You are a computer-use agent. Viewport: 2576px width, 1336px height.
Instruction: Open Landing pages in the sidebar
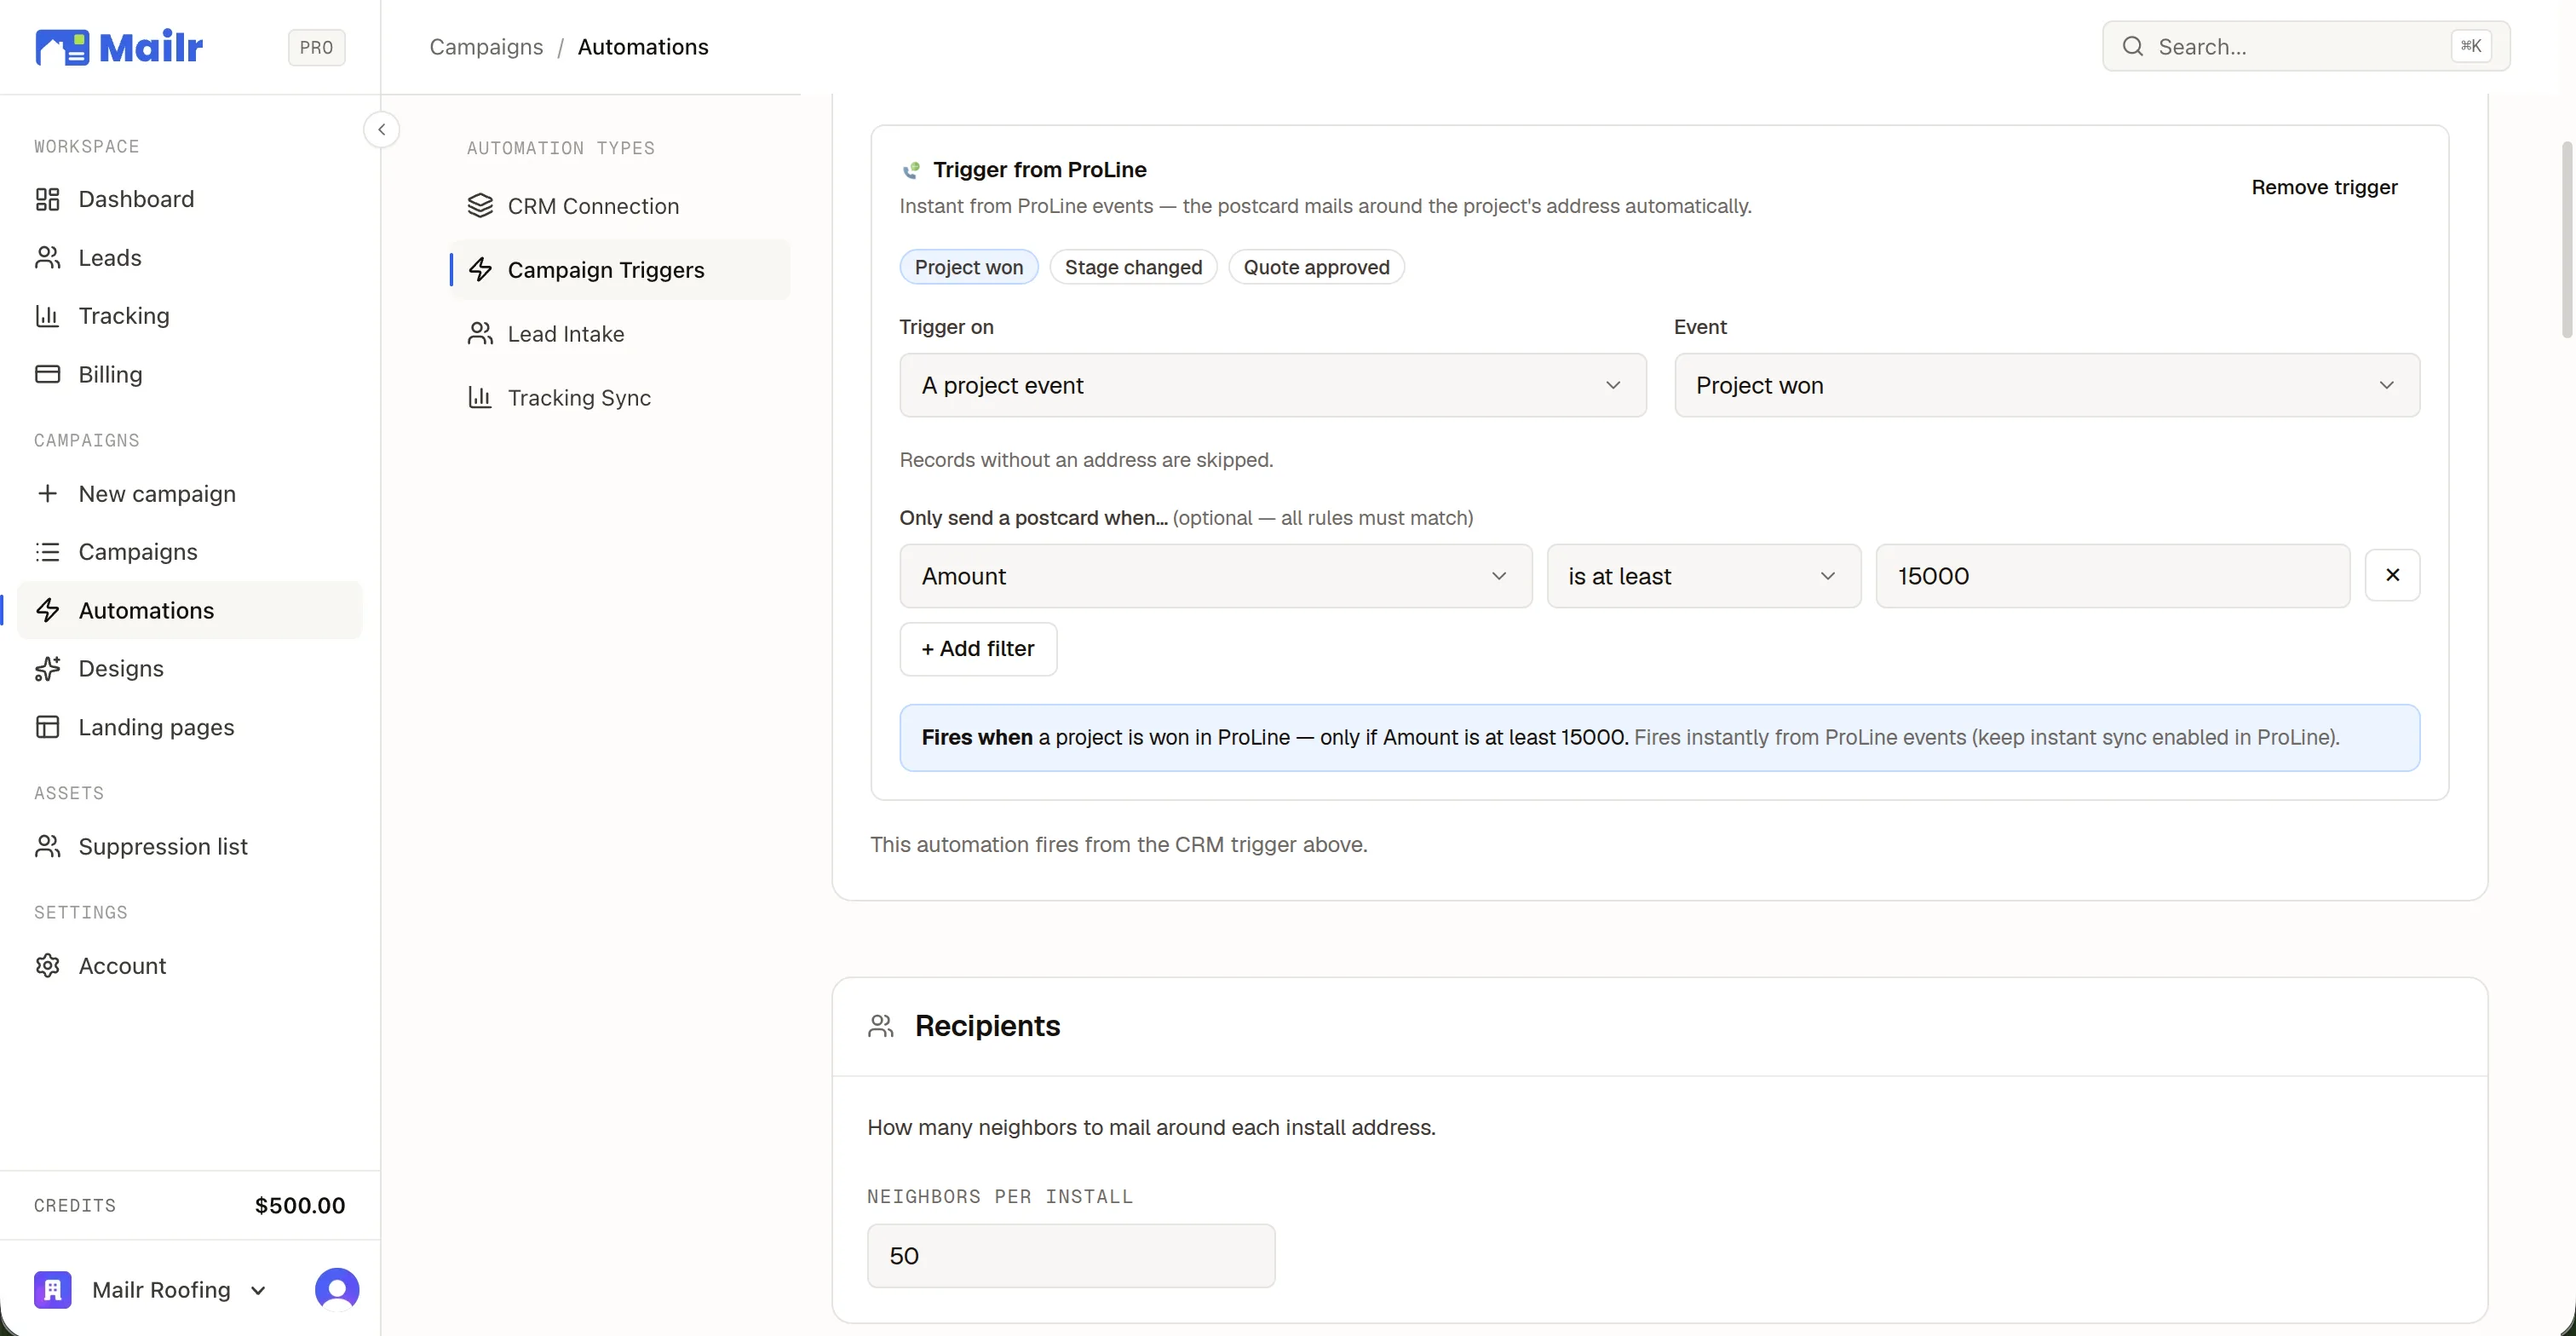click(x=190, y=727)
